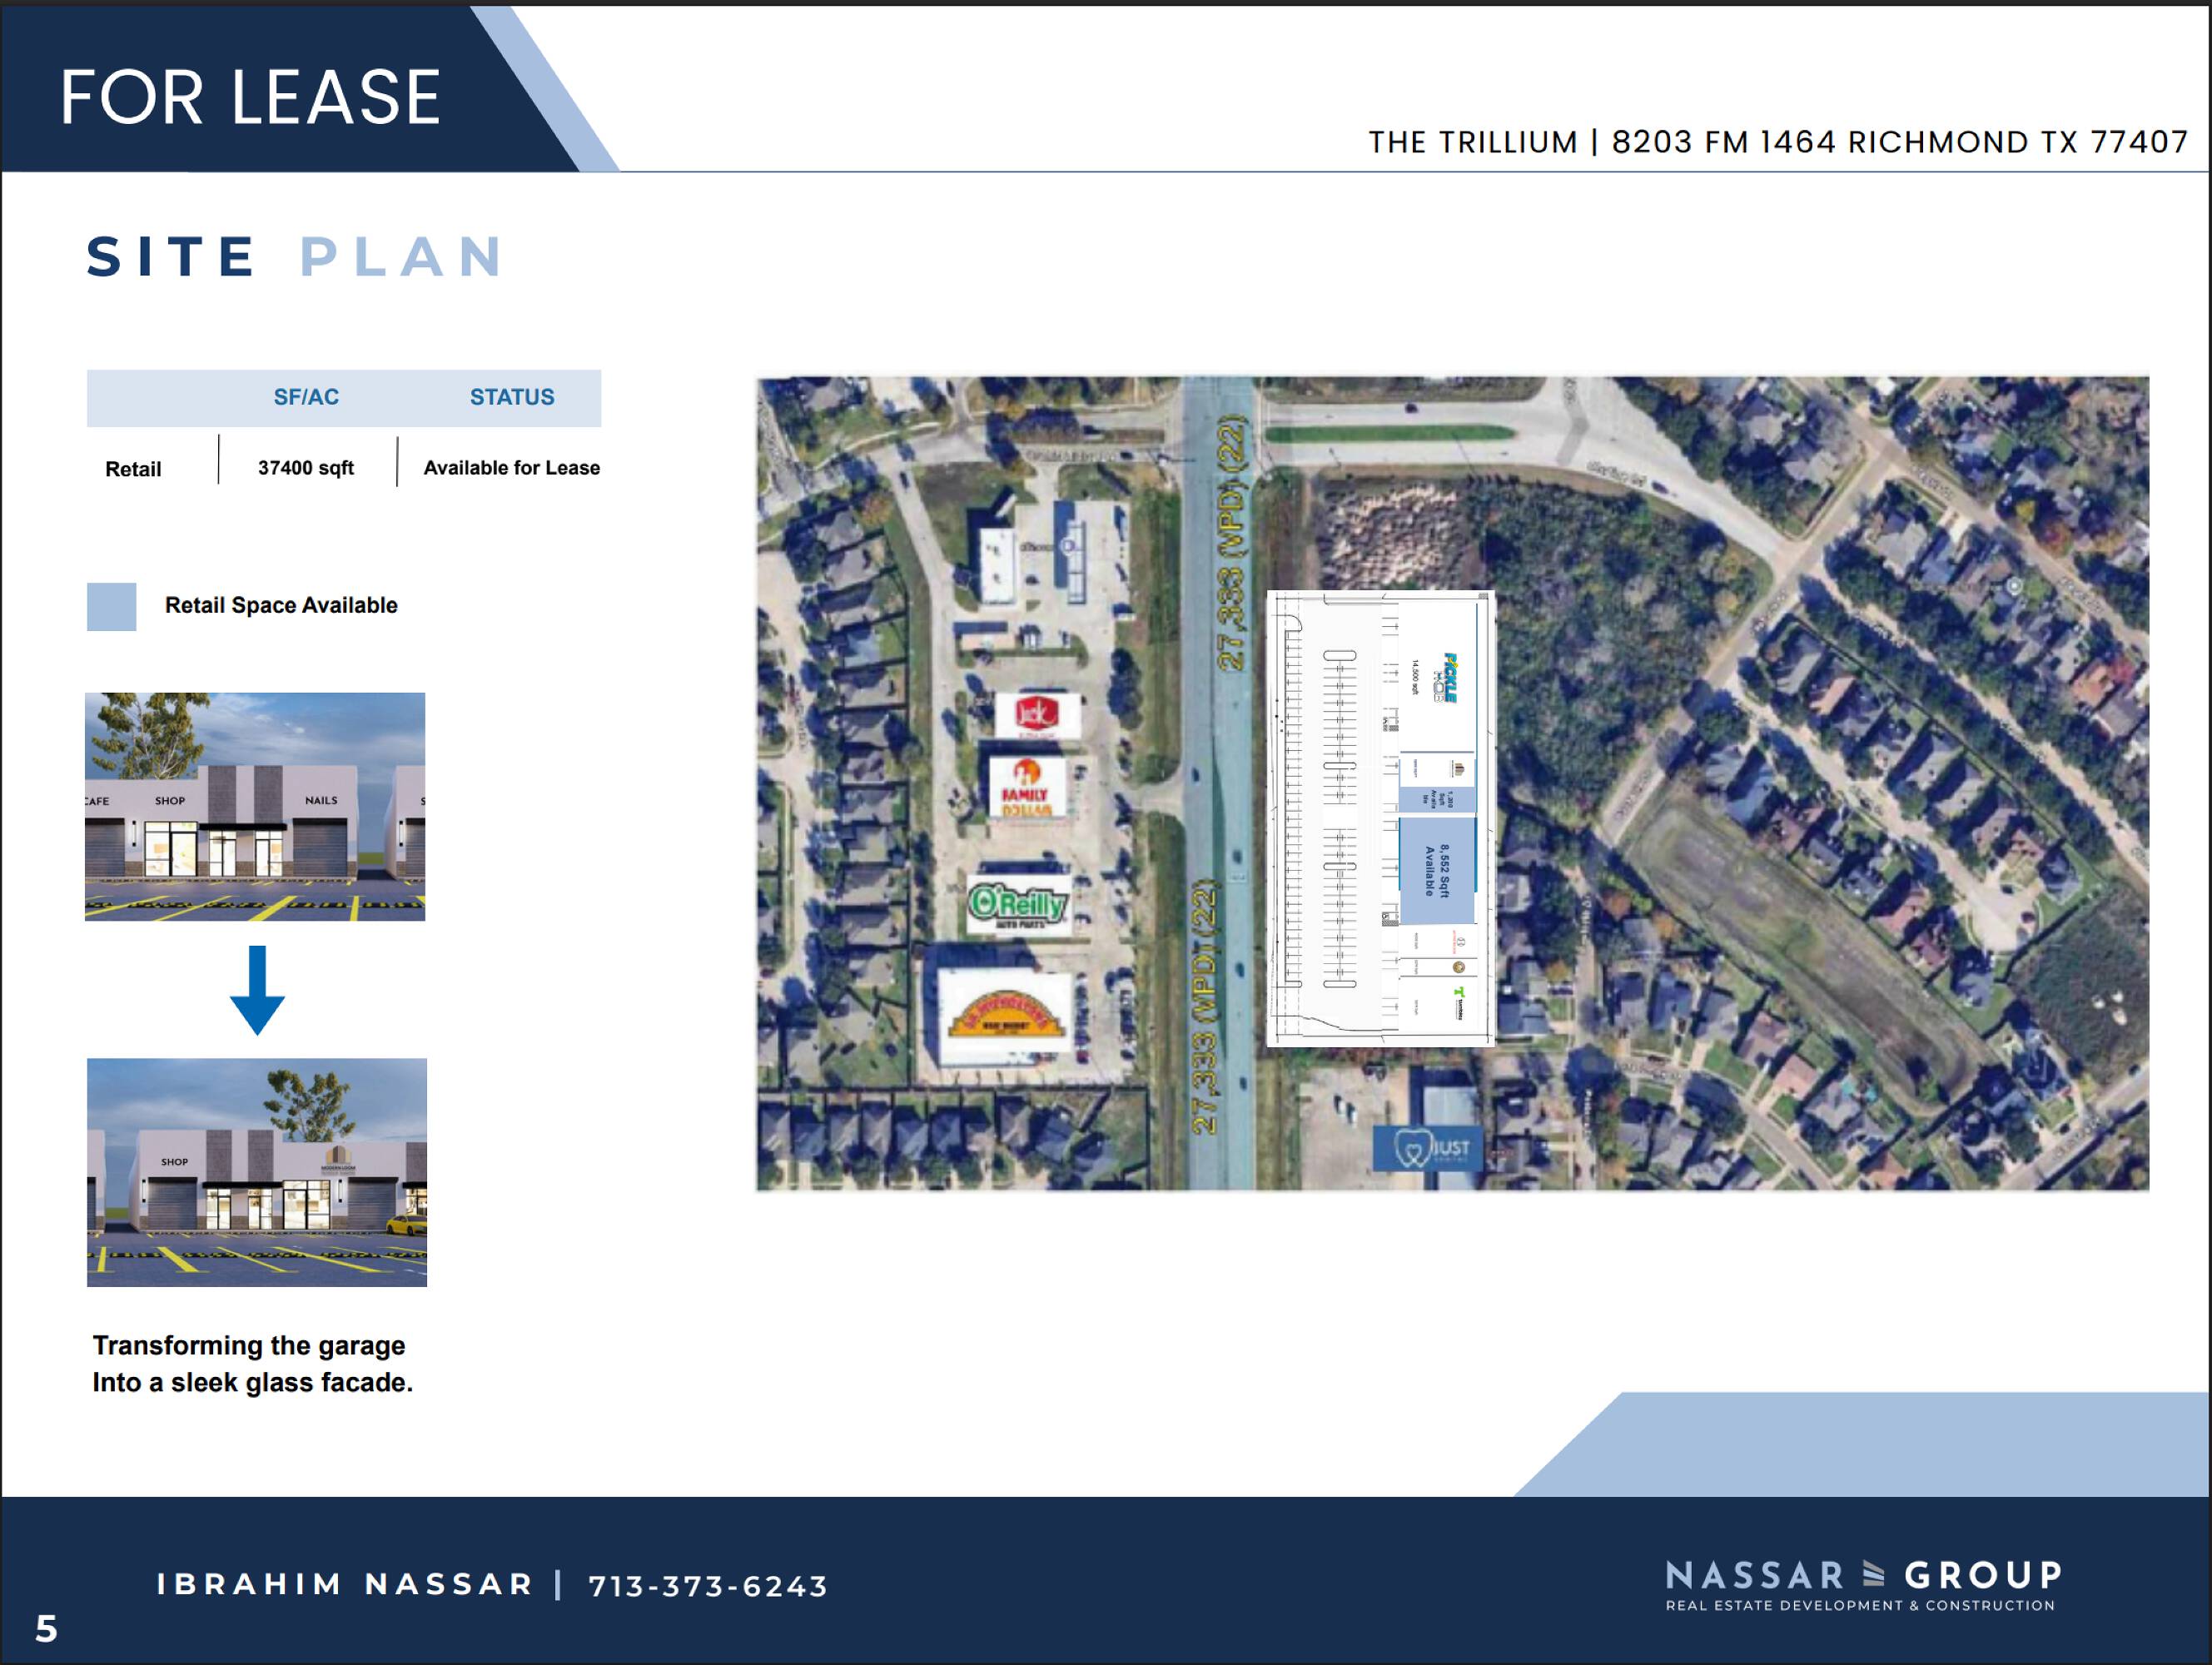Click the page number 5
This screenshot has width=2212, height=1665.
46,1629
